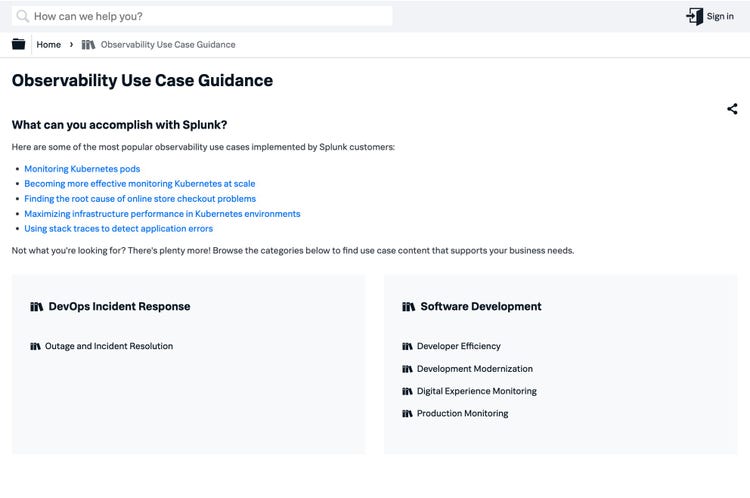Screen dimensions: 750x498
Task: Click the icon beside Outage and Incident Resolution
Action: click(35, 346)
